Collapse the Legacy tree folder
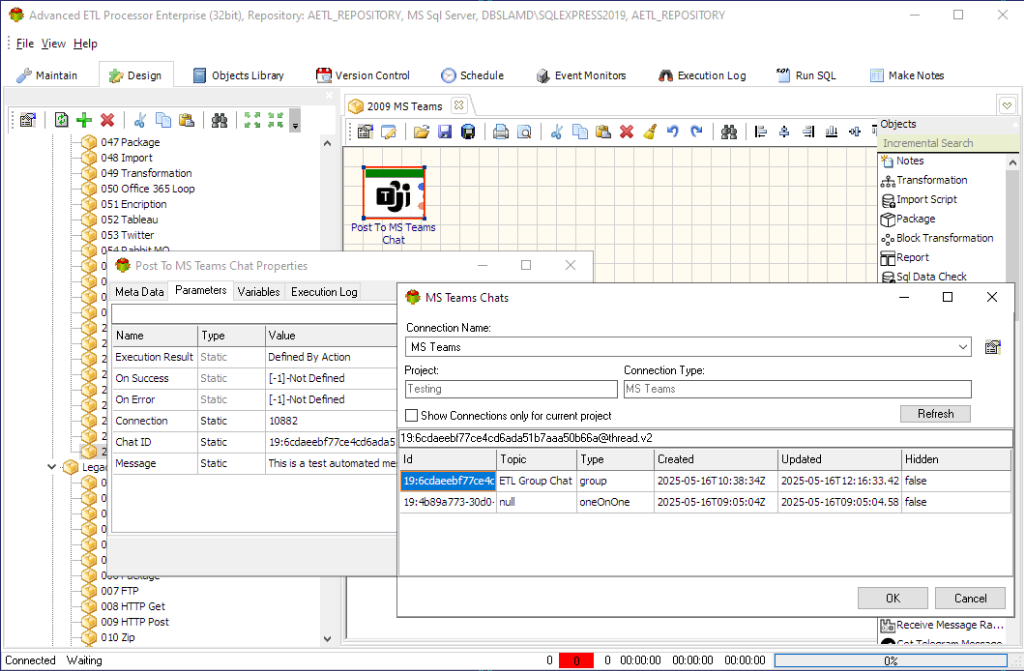The image size is (1024, 671). (x=52, y=466)
